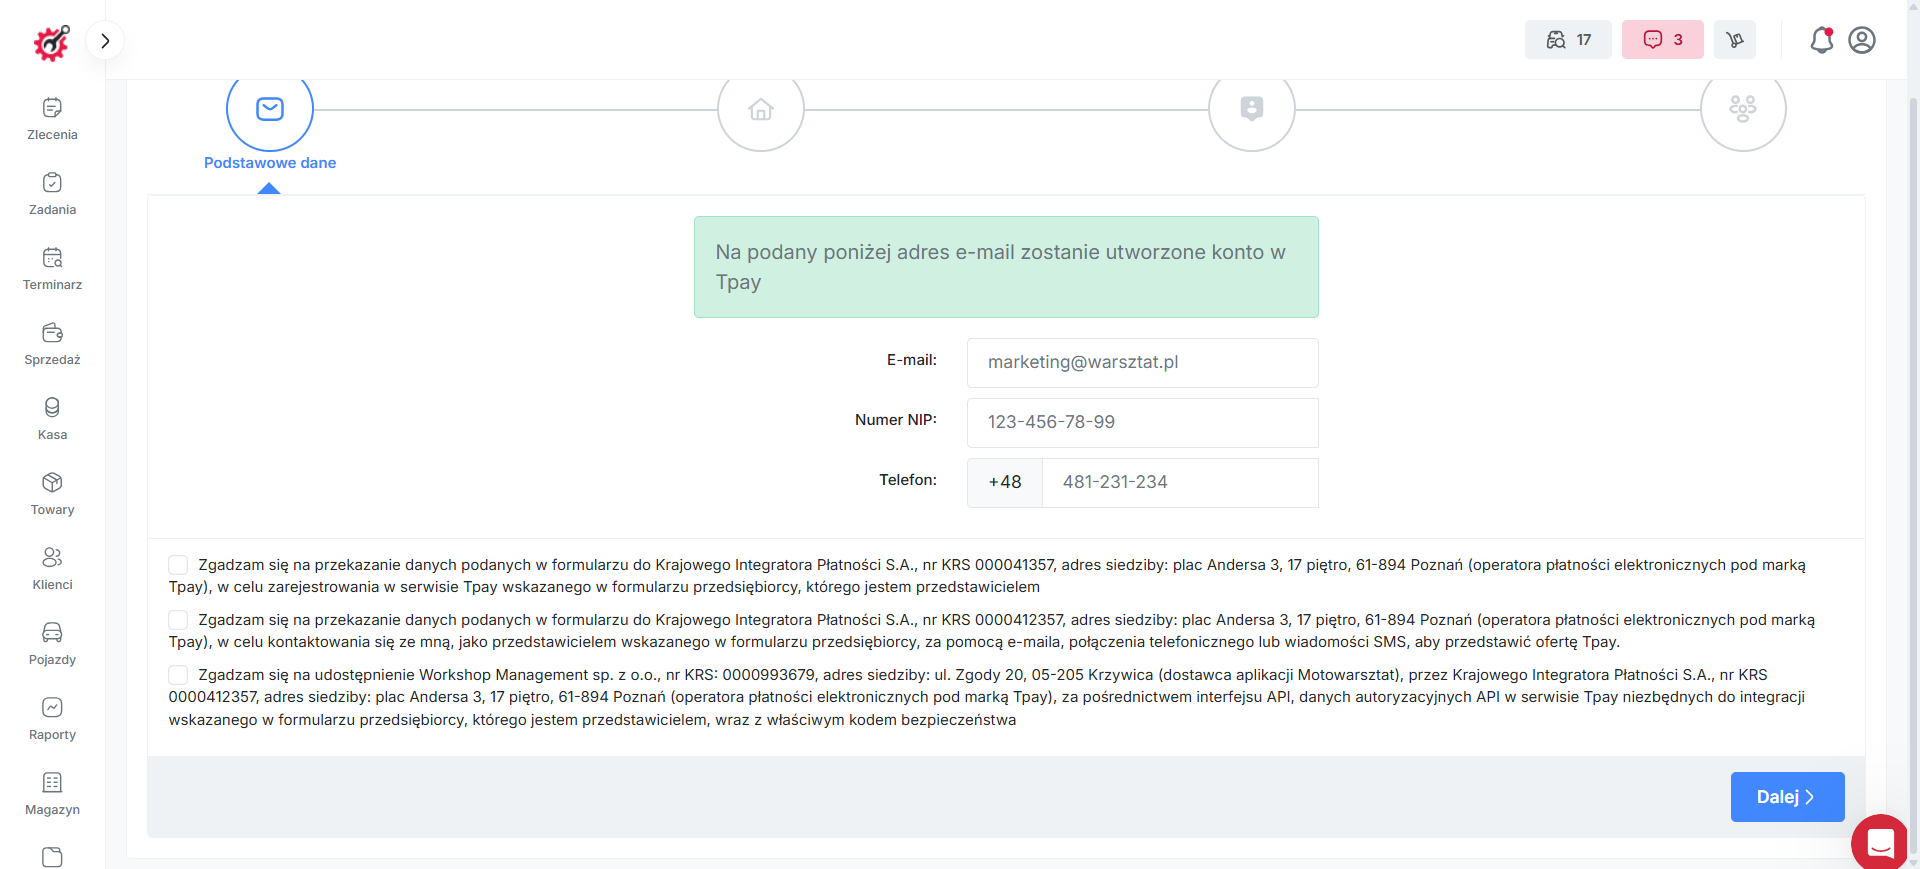Check the third Workshop Management API consent

tap(178, 675)
